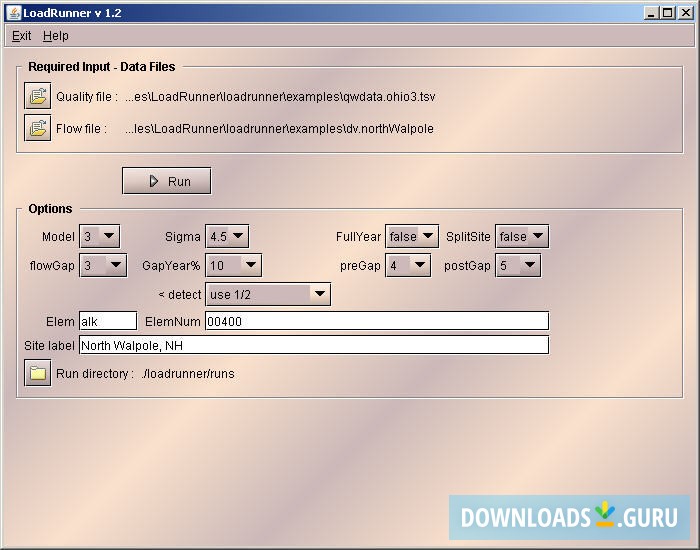Click the Java icon in the title bar
The width and height of the screenshot is (700, 550).
coord(14,12)
